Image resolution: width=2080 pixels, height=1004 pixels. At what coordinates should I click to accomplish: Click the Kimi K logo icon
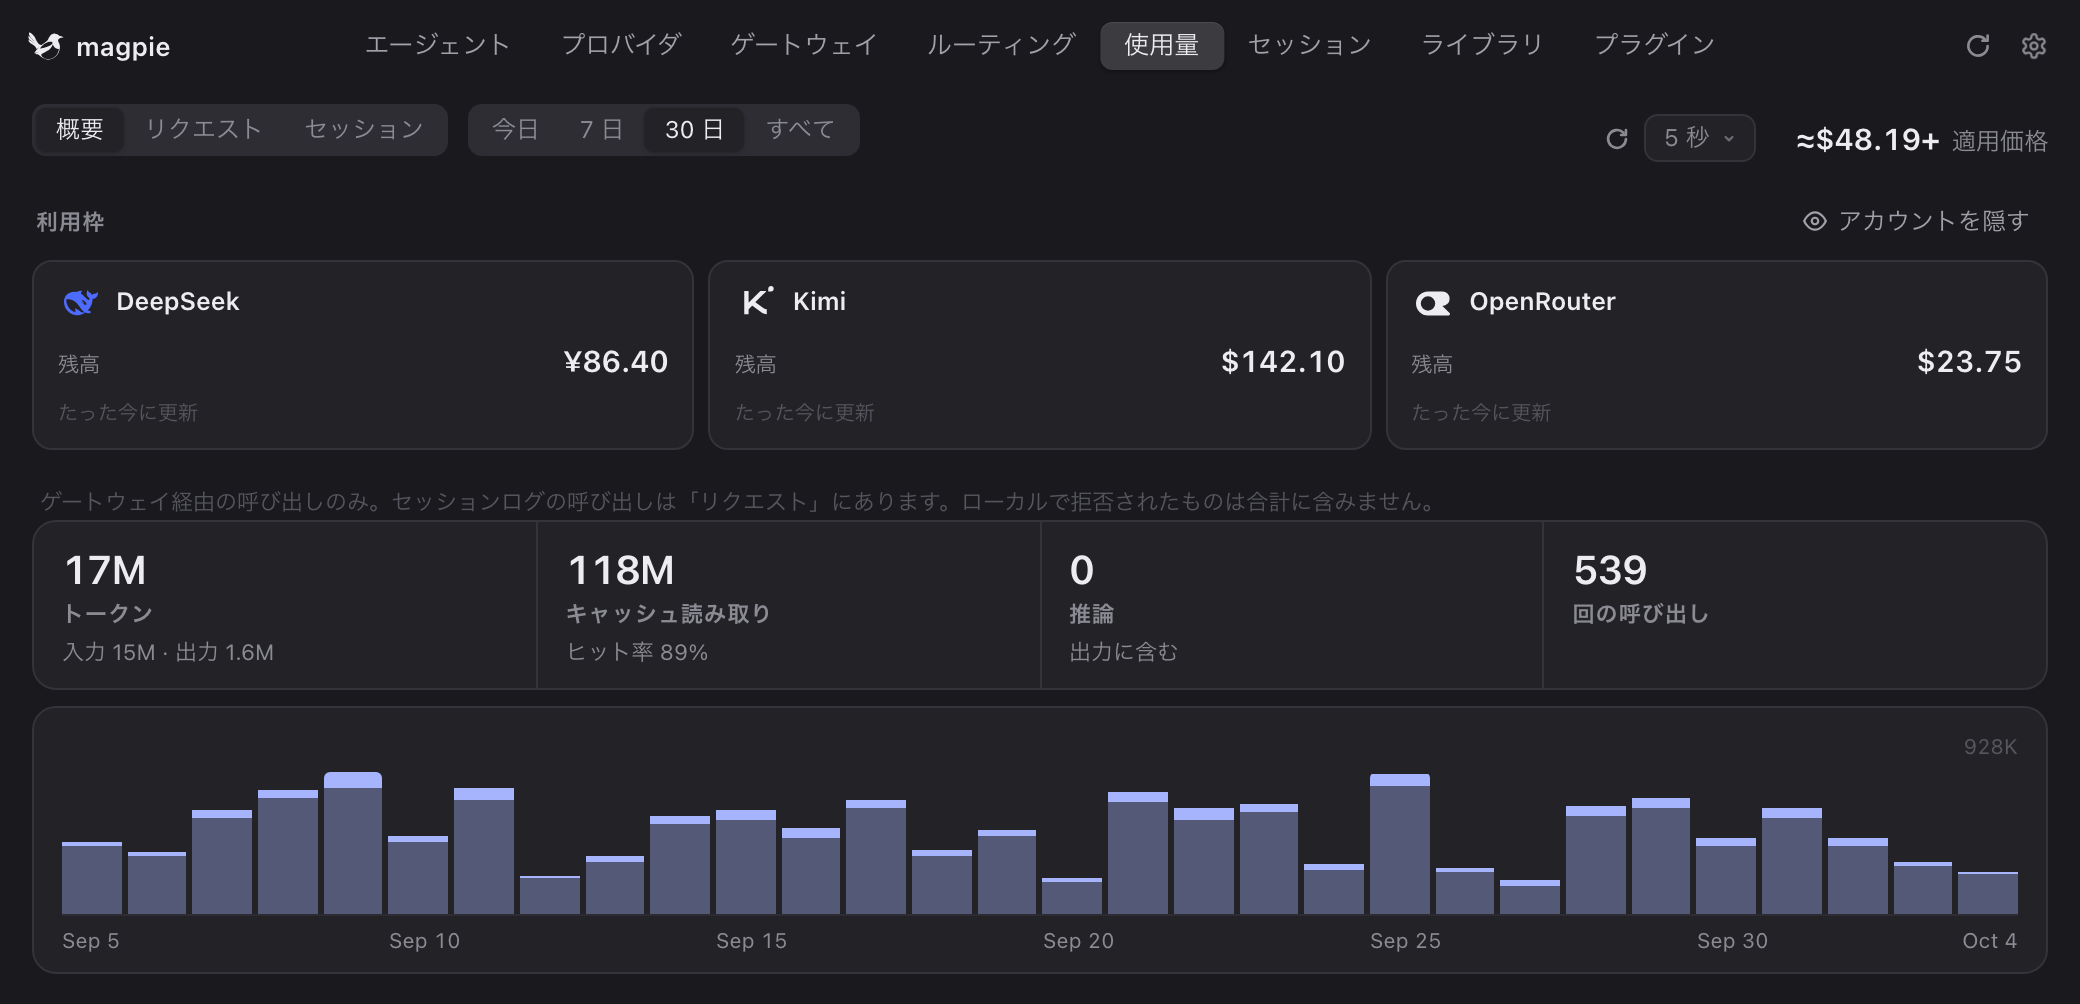pos(757,301)
